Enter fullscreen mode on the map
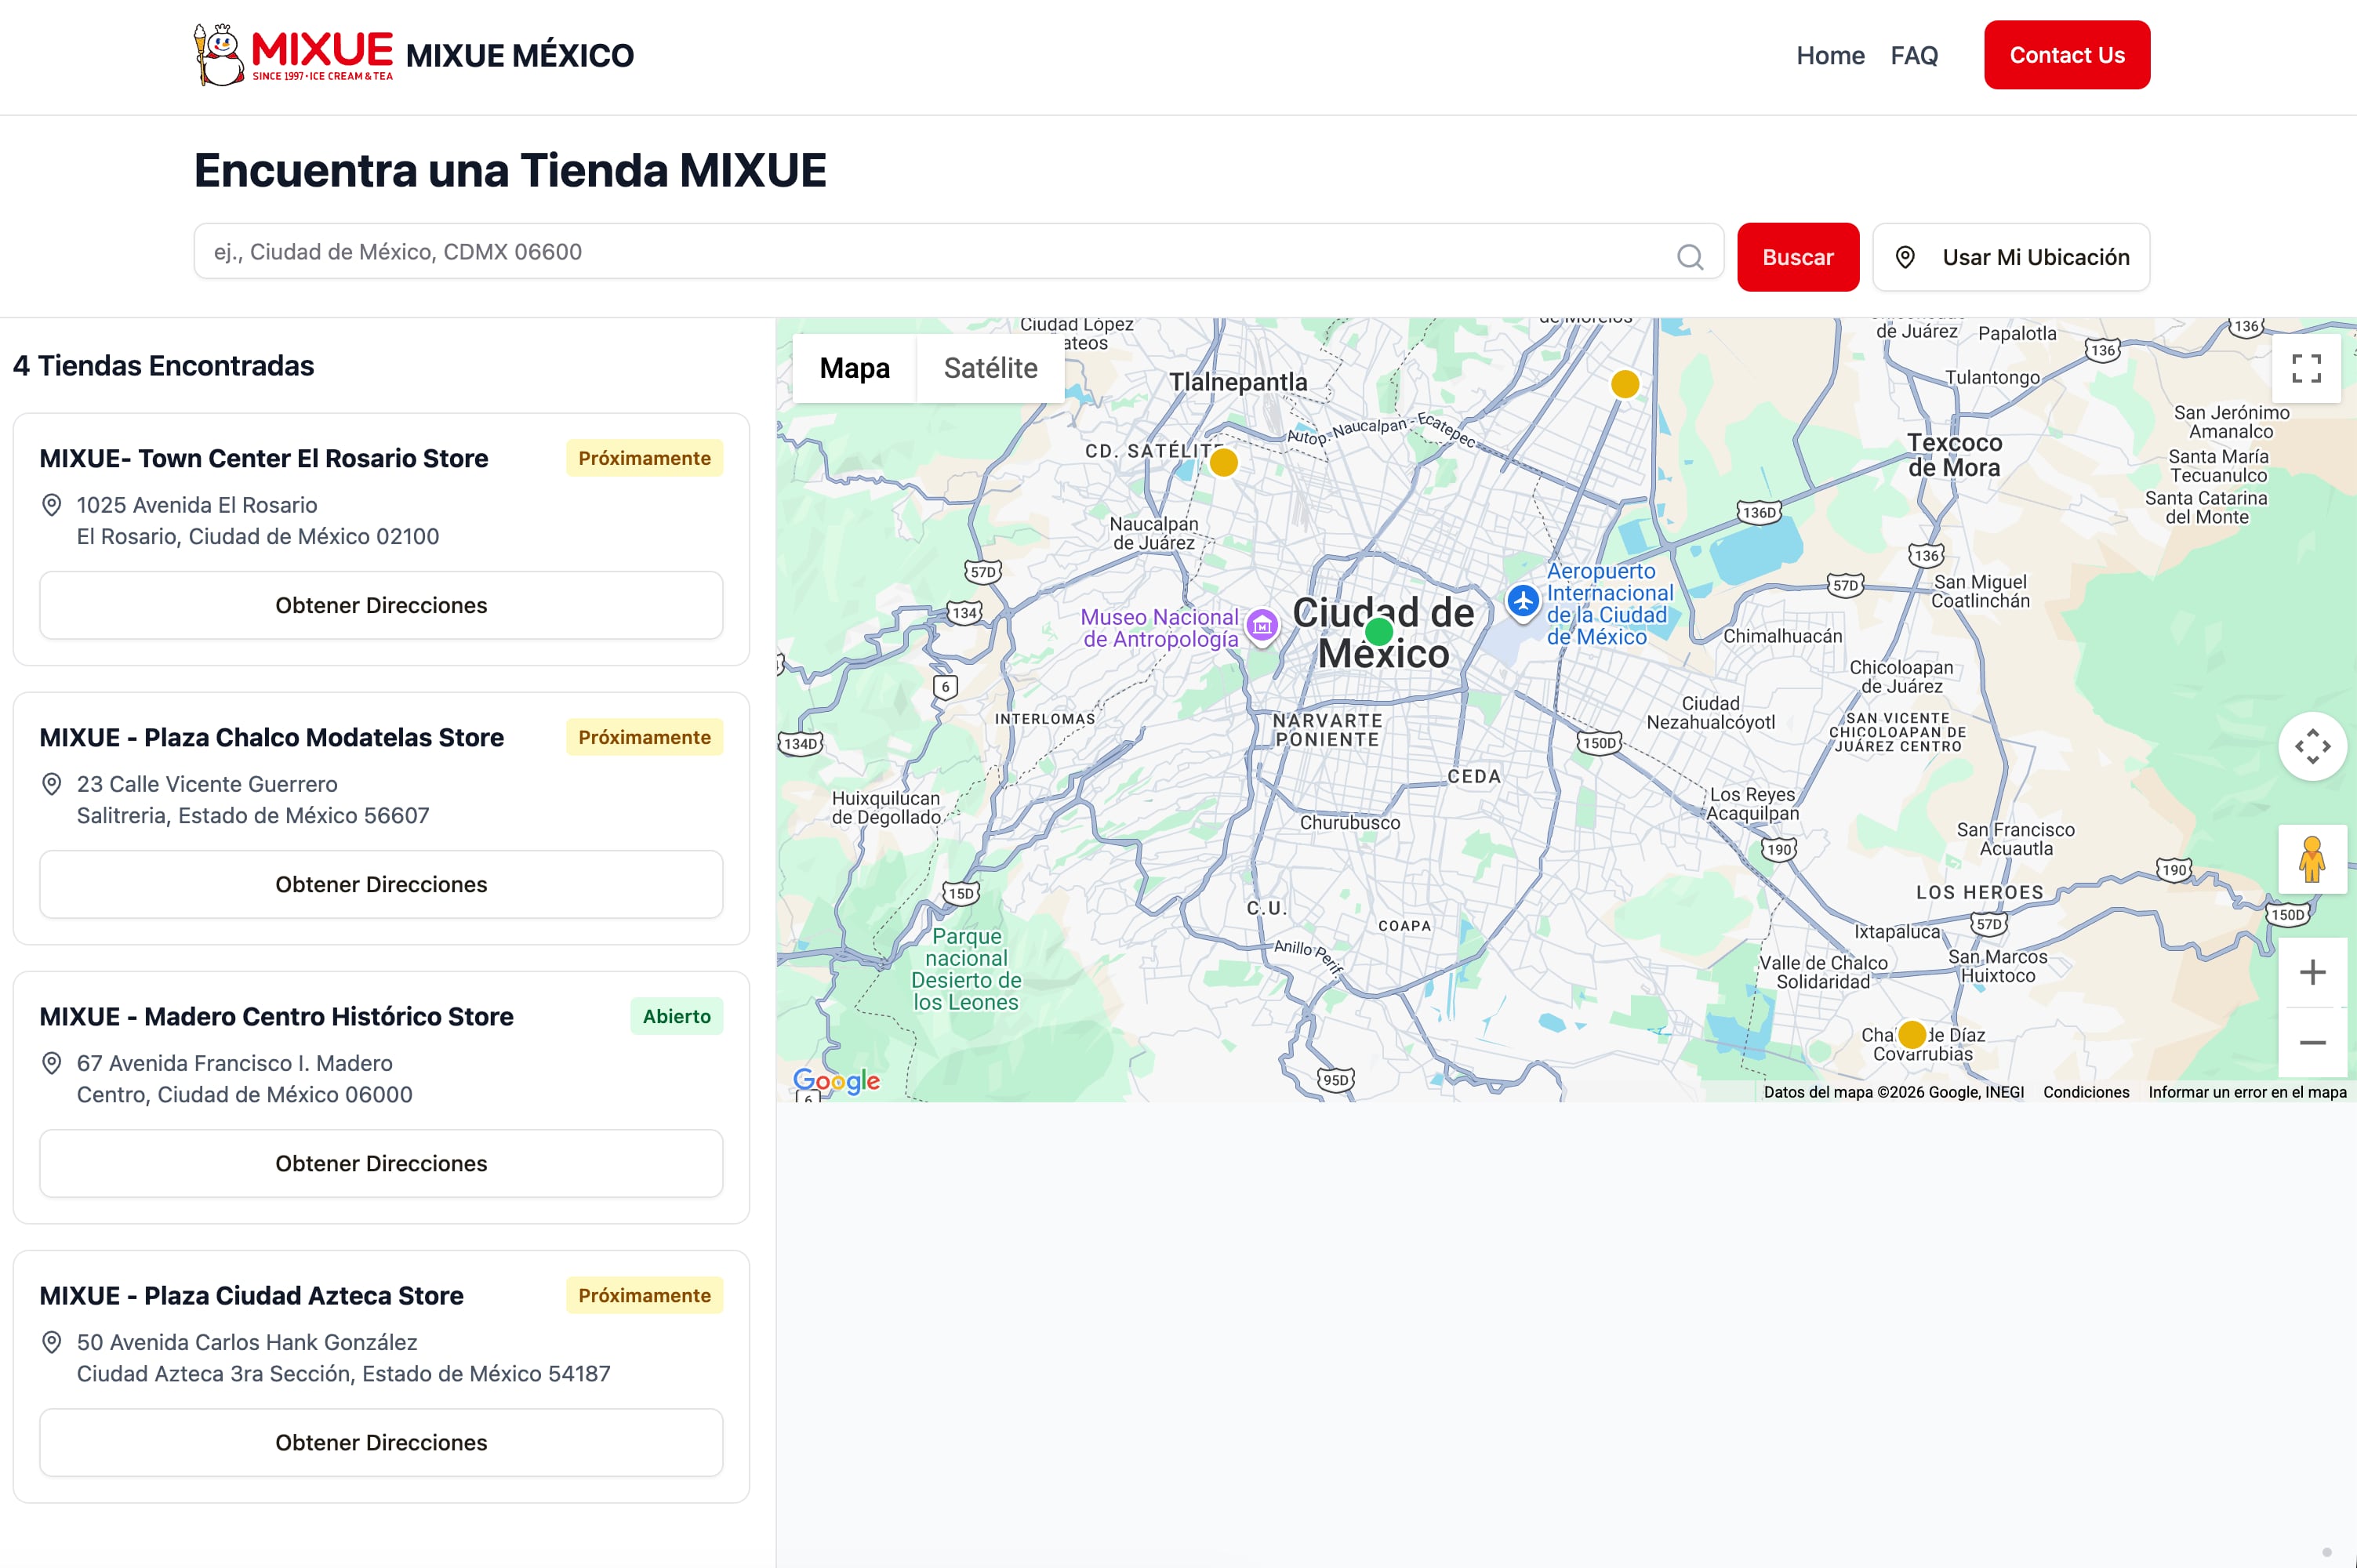The width and height of the screenshot is (2357, 1568). pyautogui.click(x=2307, y=369)
